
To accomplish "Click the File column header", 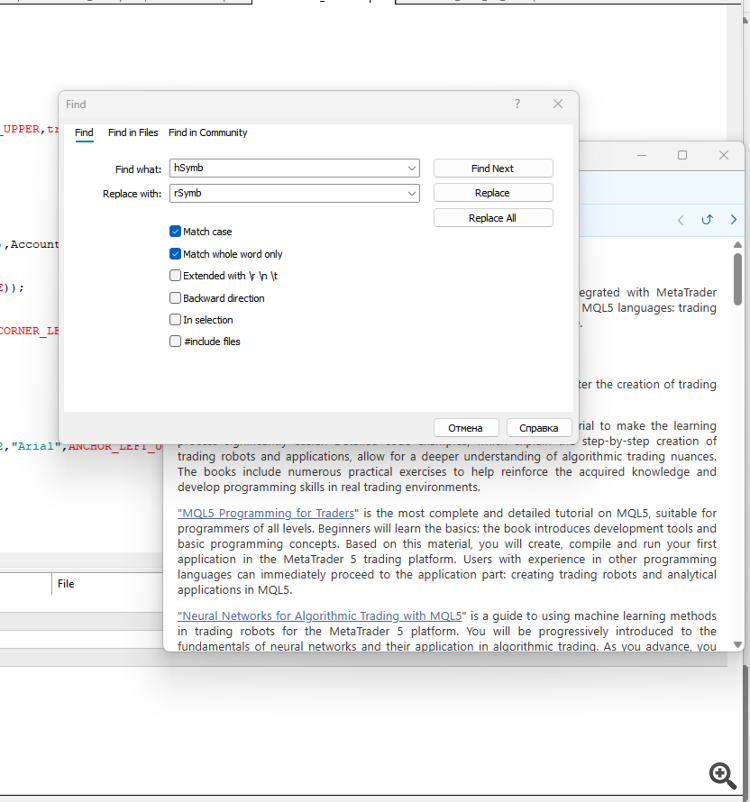I will [66, 584].
